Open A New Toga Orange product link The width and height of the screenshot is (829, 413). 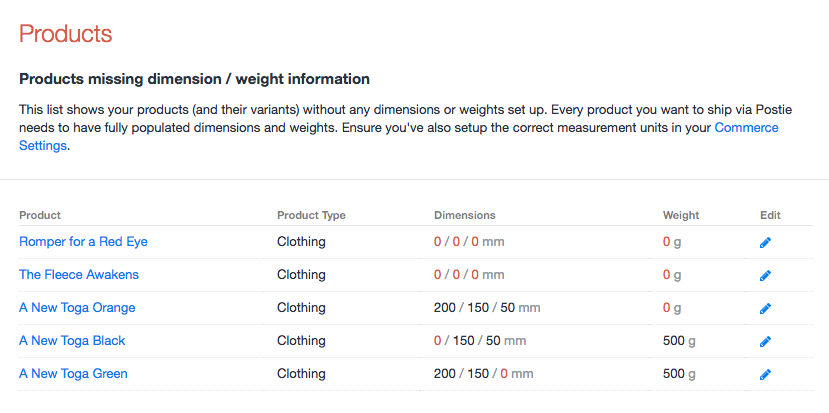tap(77, 307)
